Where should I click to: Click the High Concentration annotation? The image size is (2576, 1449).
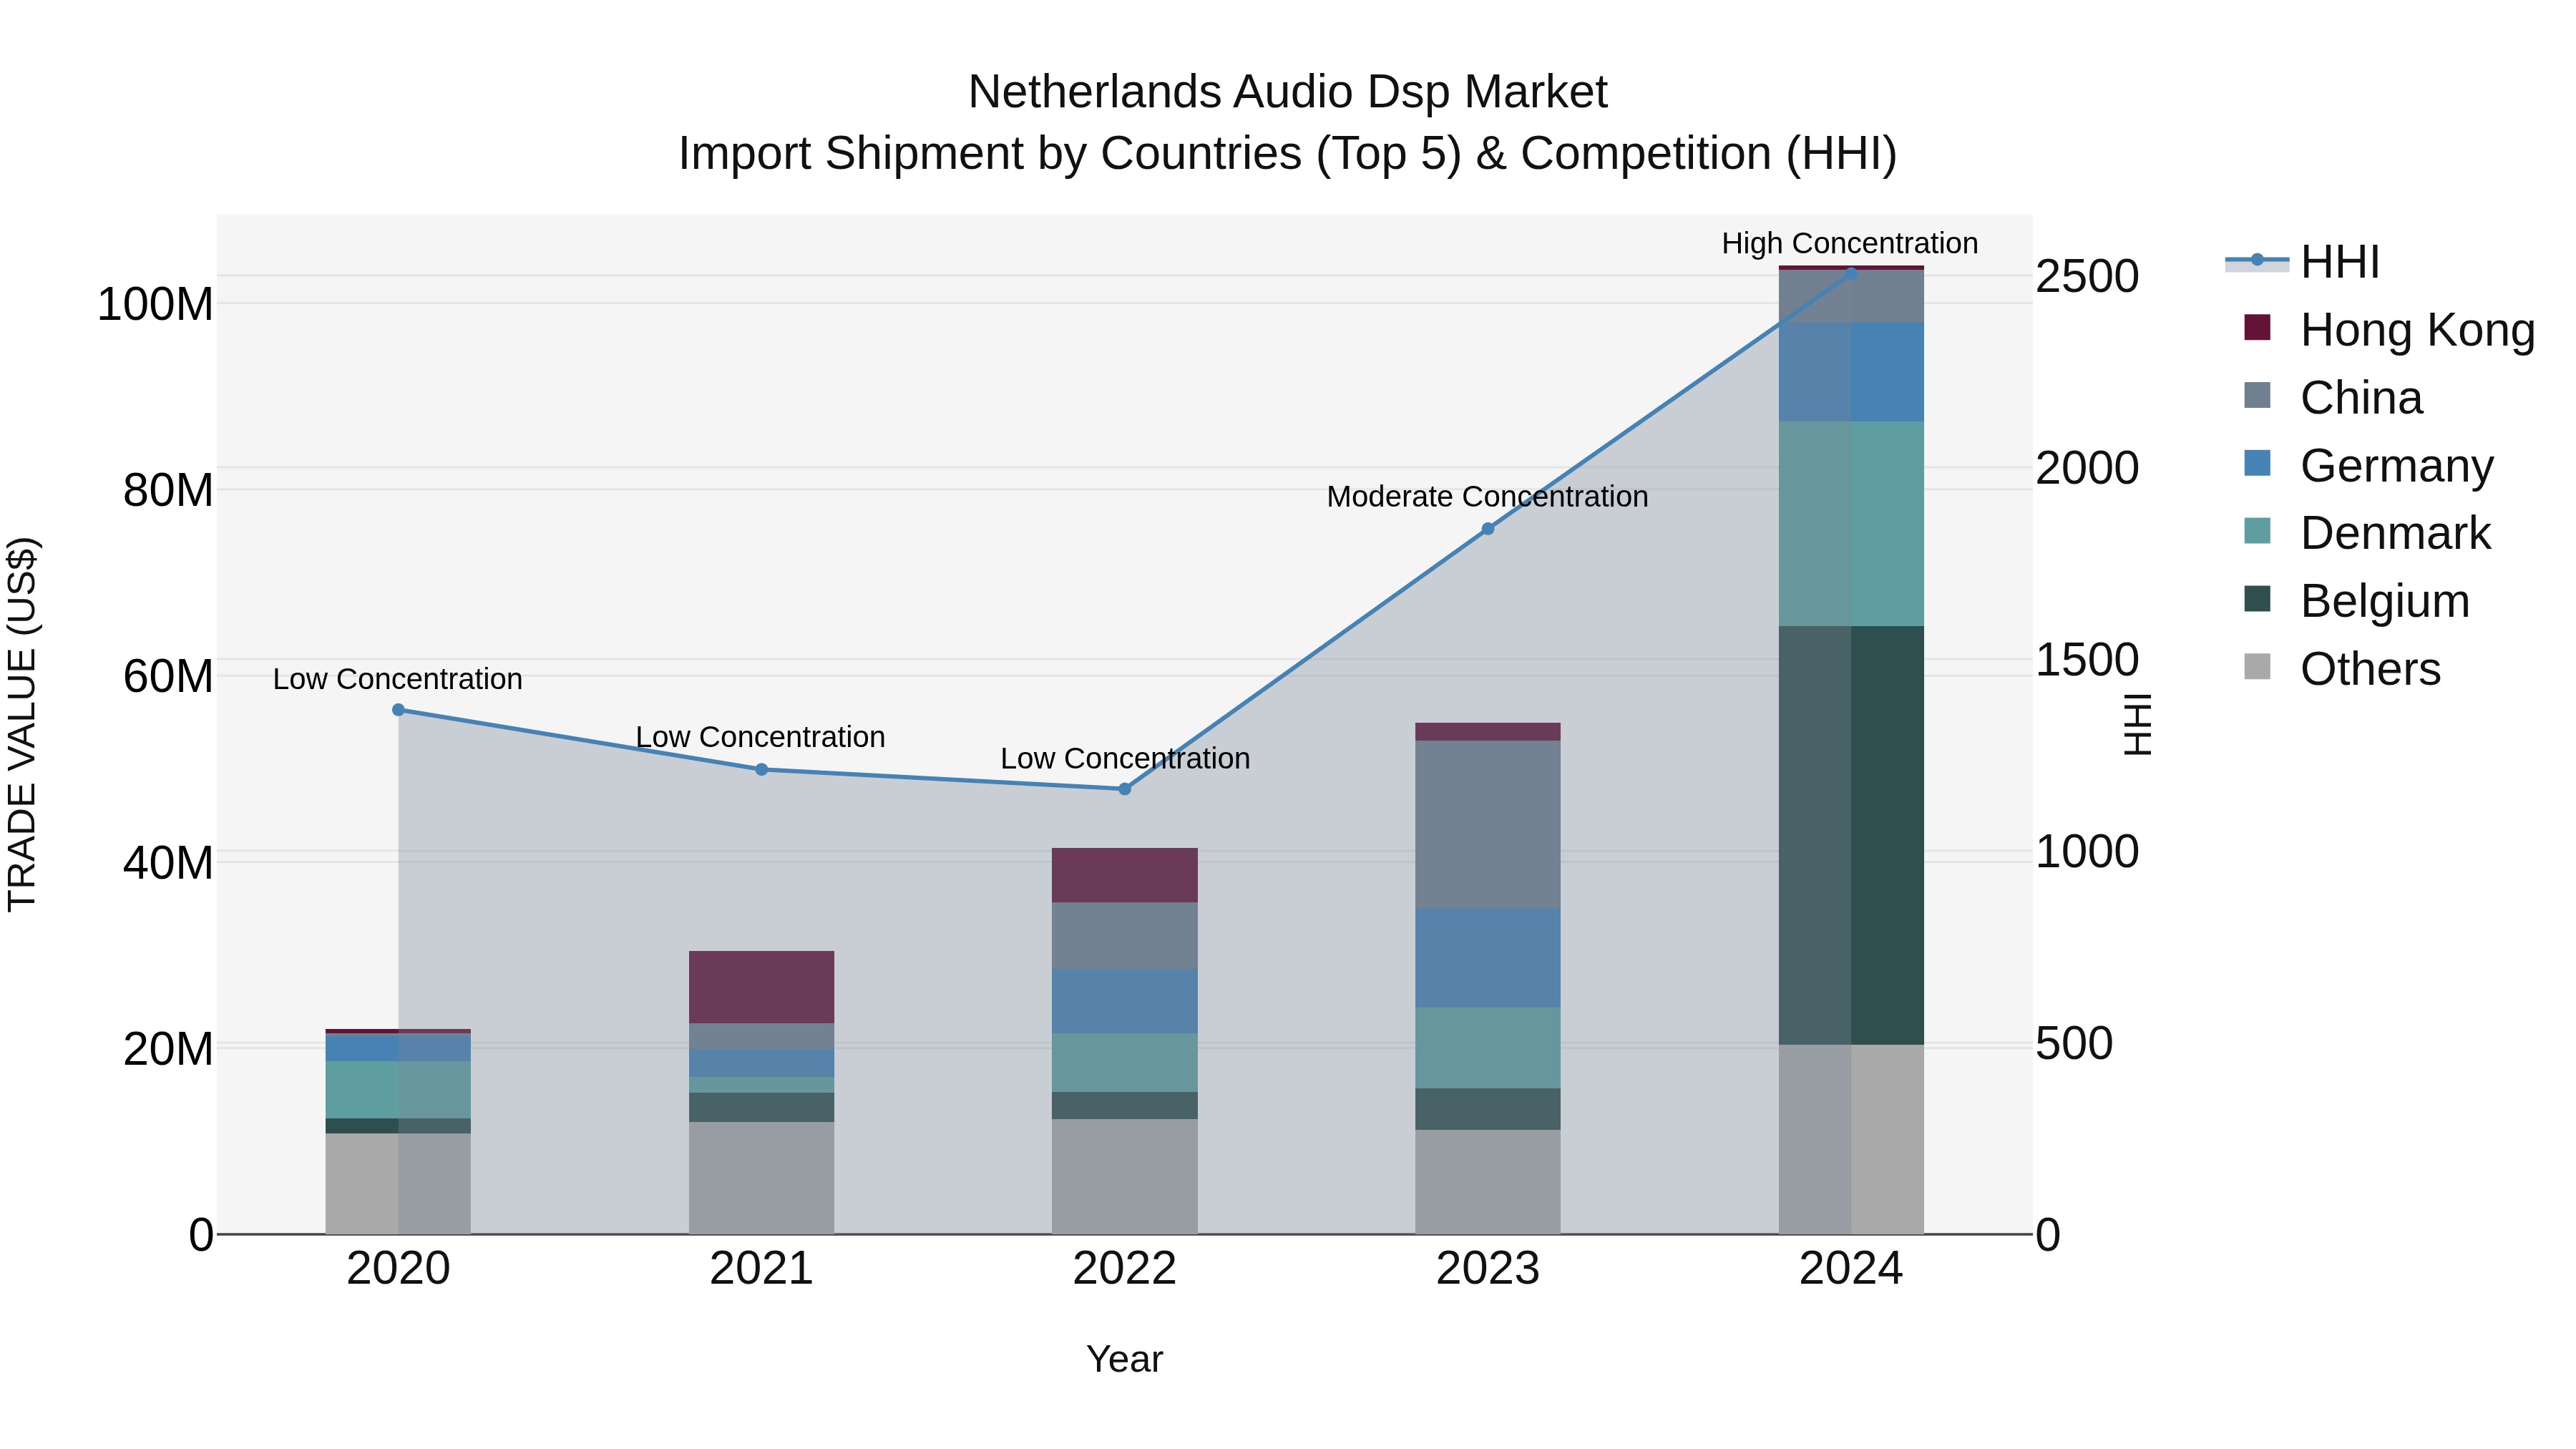[1850, 243]
